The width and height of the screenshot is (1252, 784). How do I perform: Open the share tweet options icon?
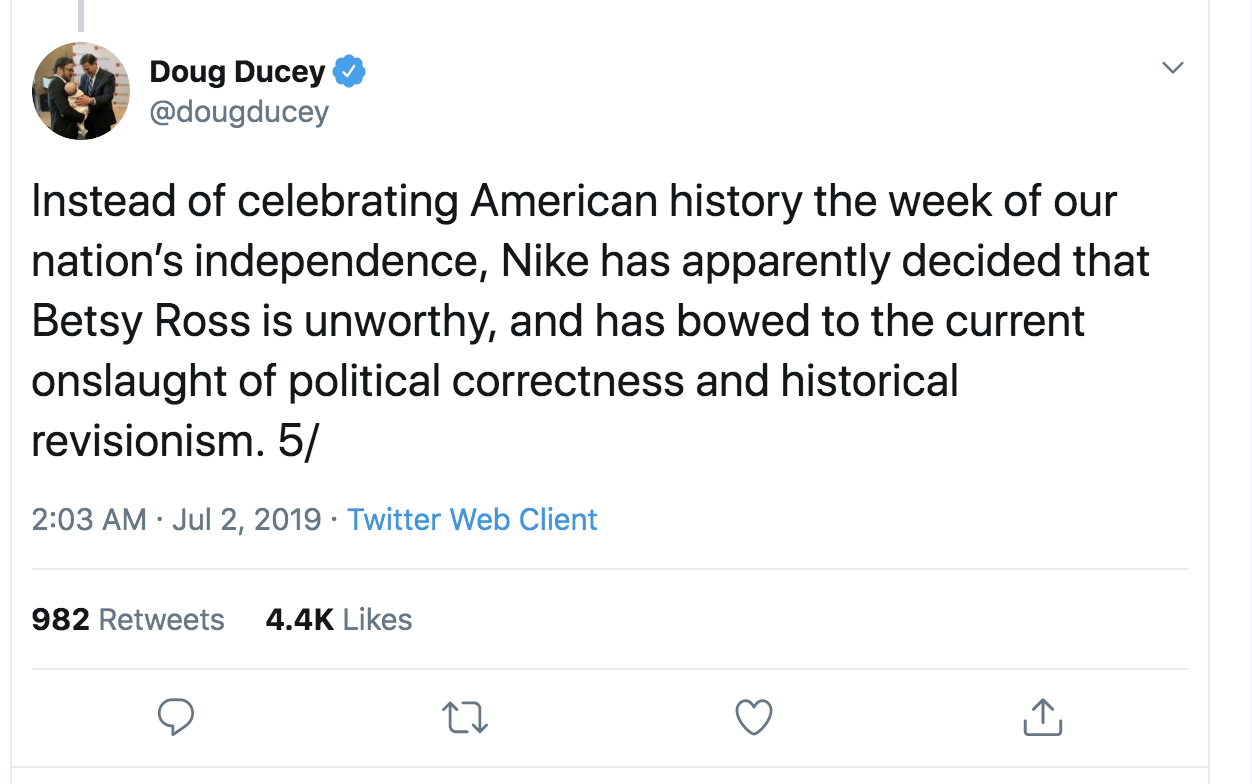point(1041,716)
